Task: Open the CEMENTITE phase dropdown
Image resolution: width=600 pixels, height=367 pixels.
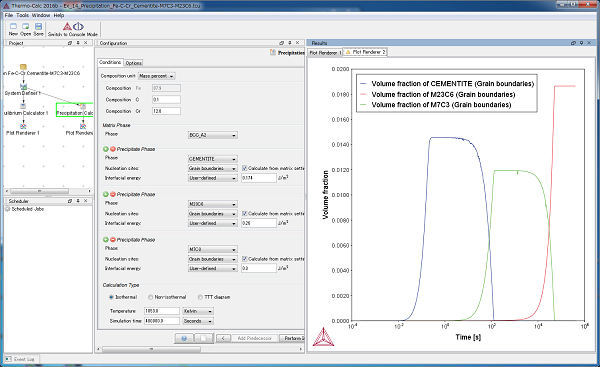Action: coord(213,159)
